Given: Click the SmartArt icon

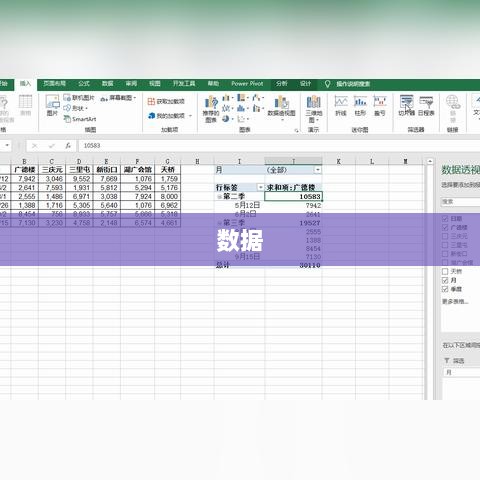Looking at the screenshot, I should coord(67,119).
